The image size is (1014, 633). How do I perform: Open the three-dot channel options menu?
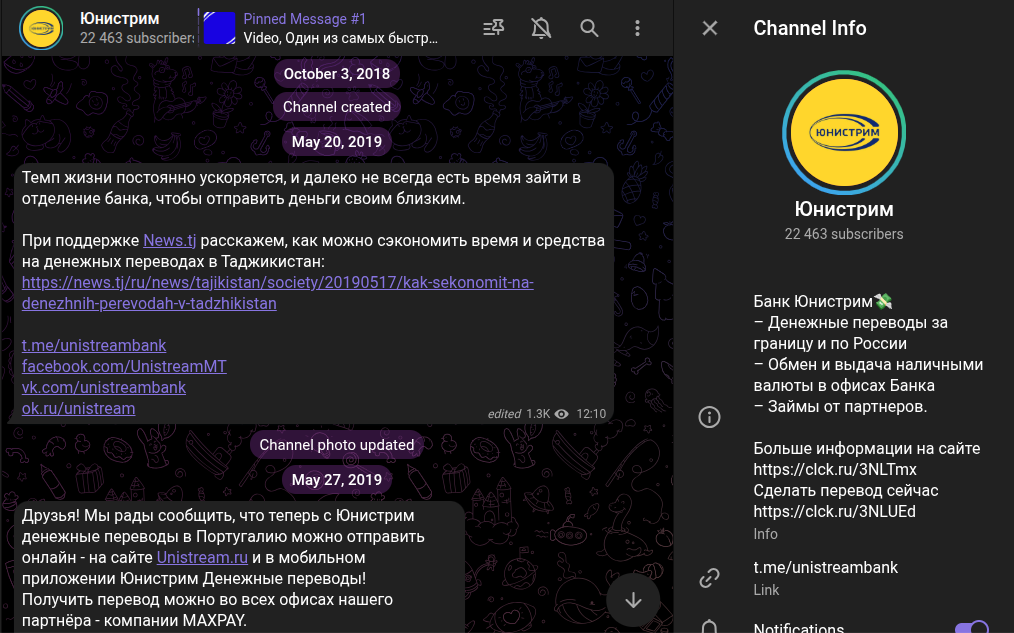[637, 28]
